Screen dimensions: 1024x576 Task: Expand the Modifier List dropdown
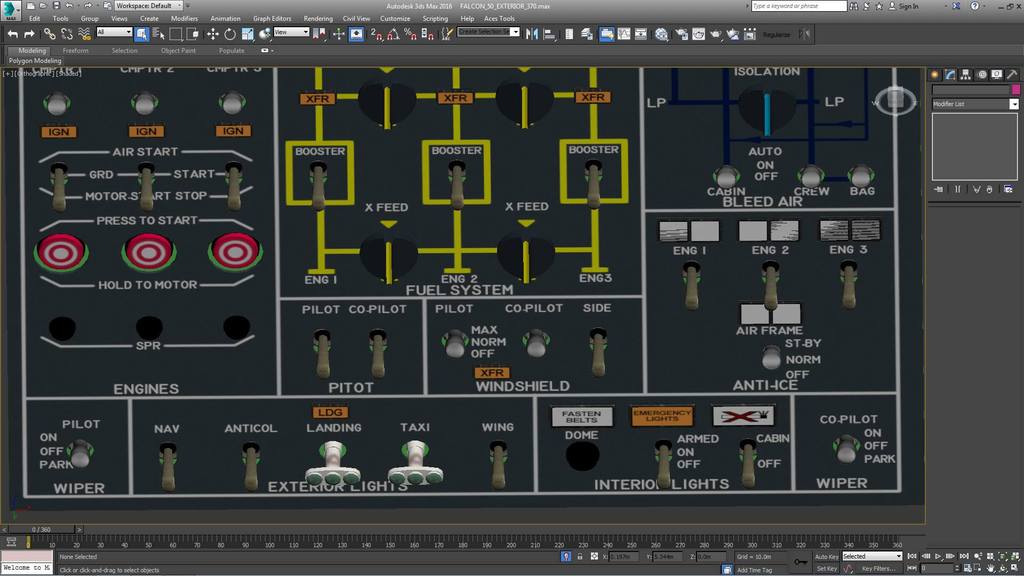point(1013,104)
